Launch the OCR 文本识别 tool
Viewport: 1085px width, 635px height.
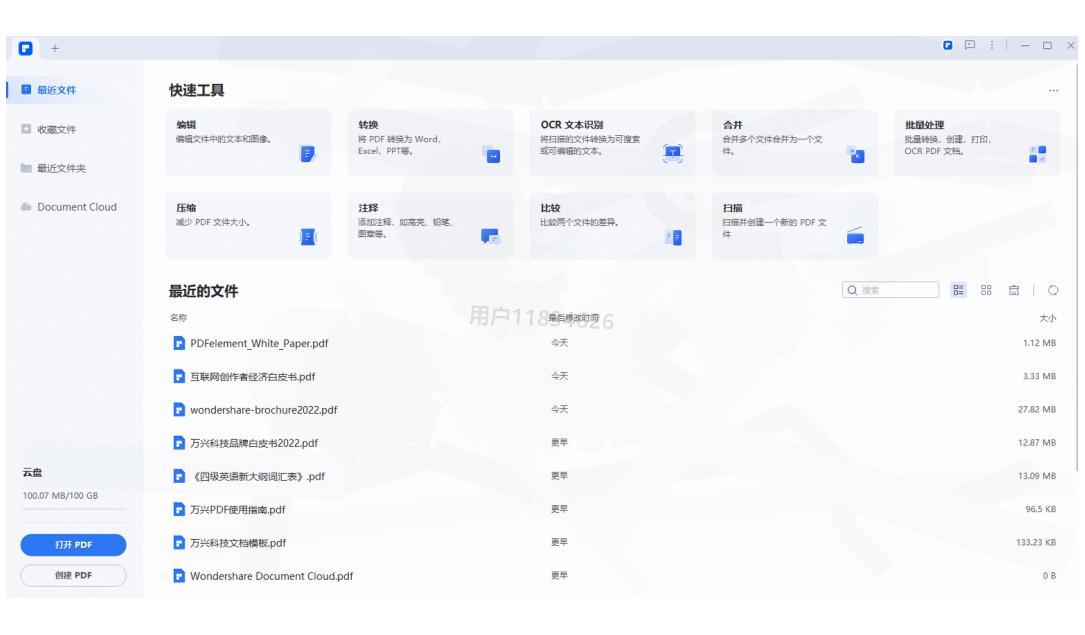point(612,142)
